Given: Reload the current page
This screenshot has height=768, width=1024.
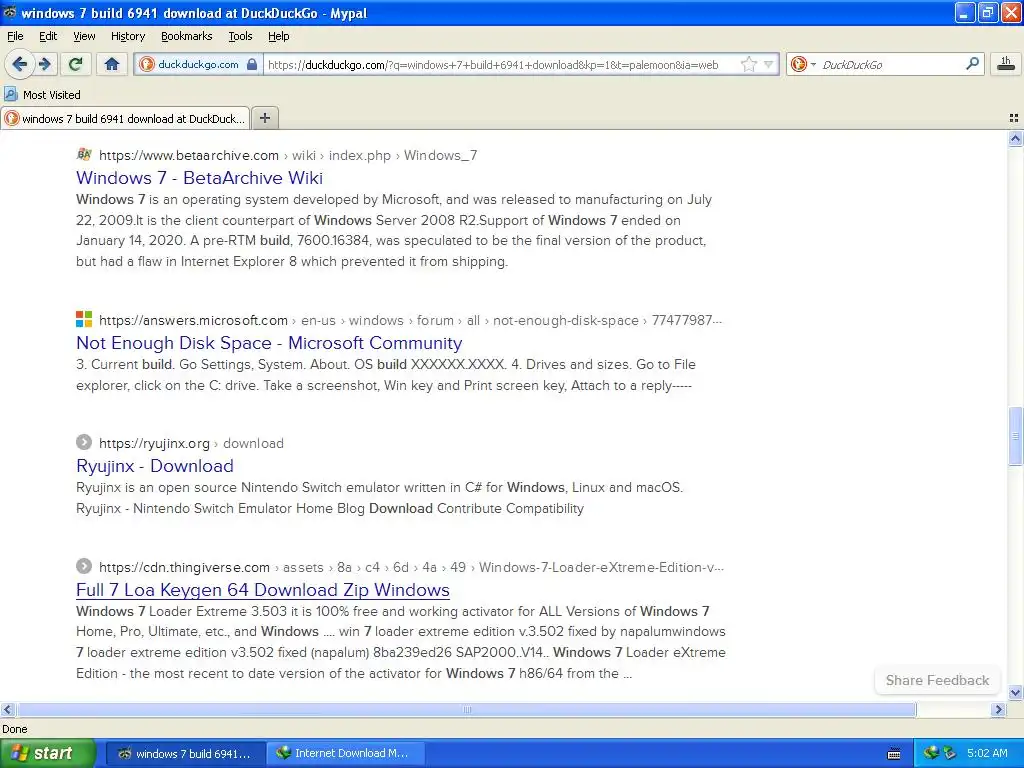Looking at the screenshot, I should pyautogui.click(x=76, y=64).
